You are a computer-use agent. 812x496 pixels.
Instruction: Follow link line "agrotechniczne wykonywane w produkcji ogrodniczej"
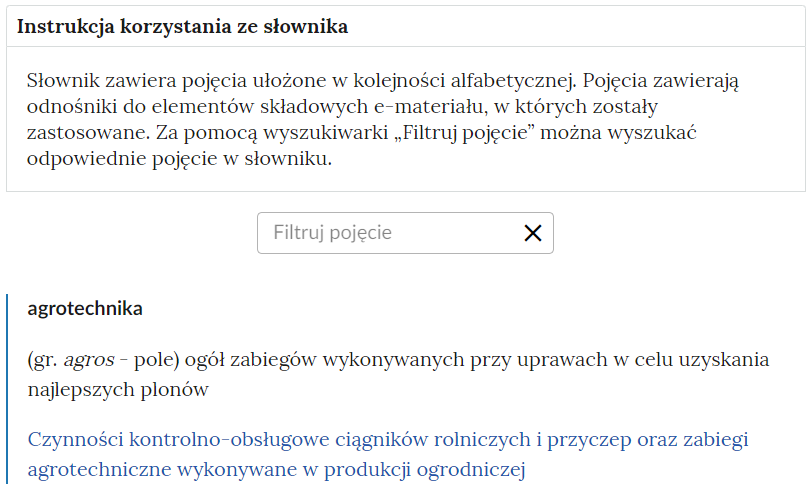pyautogui.click(x=277, y=470)
